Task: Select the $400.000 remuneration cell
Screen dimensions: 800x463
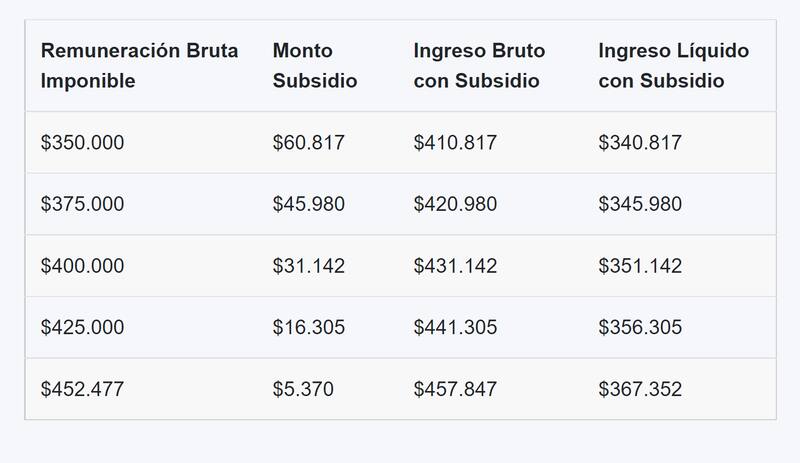Action: [82, 266]
